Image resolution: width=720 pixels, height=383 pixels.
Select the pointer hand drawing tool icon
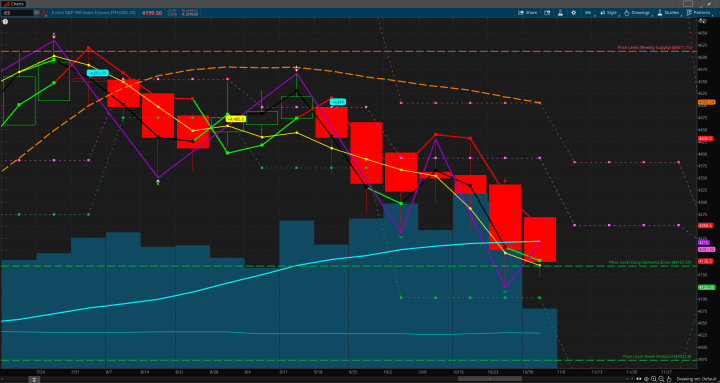click(669, 379)
